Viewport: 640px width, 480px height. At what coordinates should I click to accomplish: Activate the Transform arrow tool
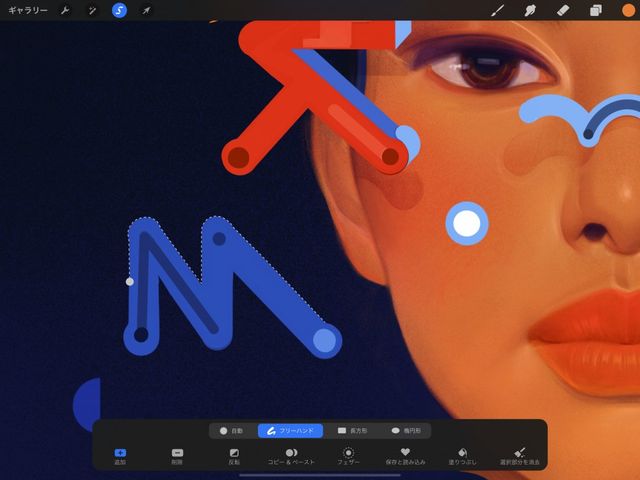(x=146, y=10)
